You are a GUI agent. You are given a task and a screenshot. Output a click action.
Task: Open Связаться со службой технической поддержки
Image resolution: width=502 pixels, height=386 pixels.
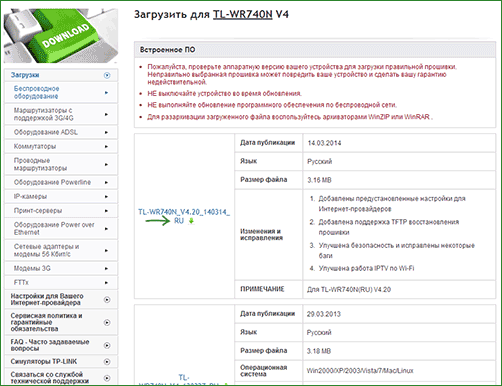[x=50, y=378]
